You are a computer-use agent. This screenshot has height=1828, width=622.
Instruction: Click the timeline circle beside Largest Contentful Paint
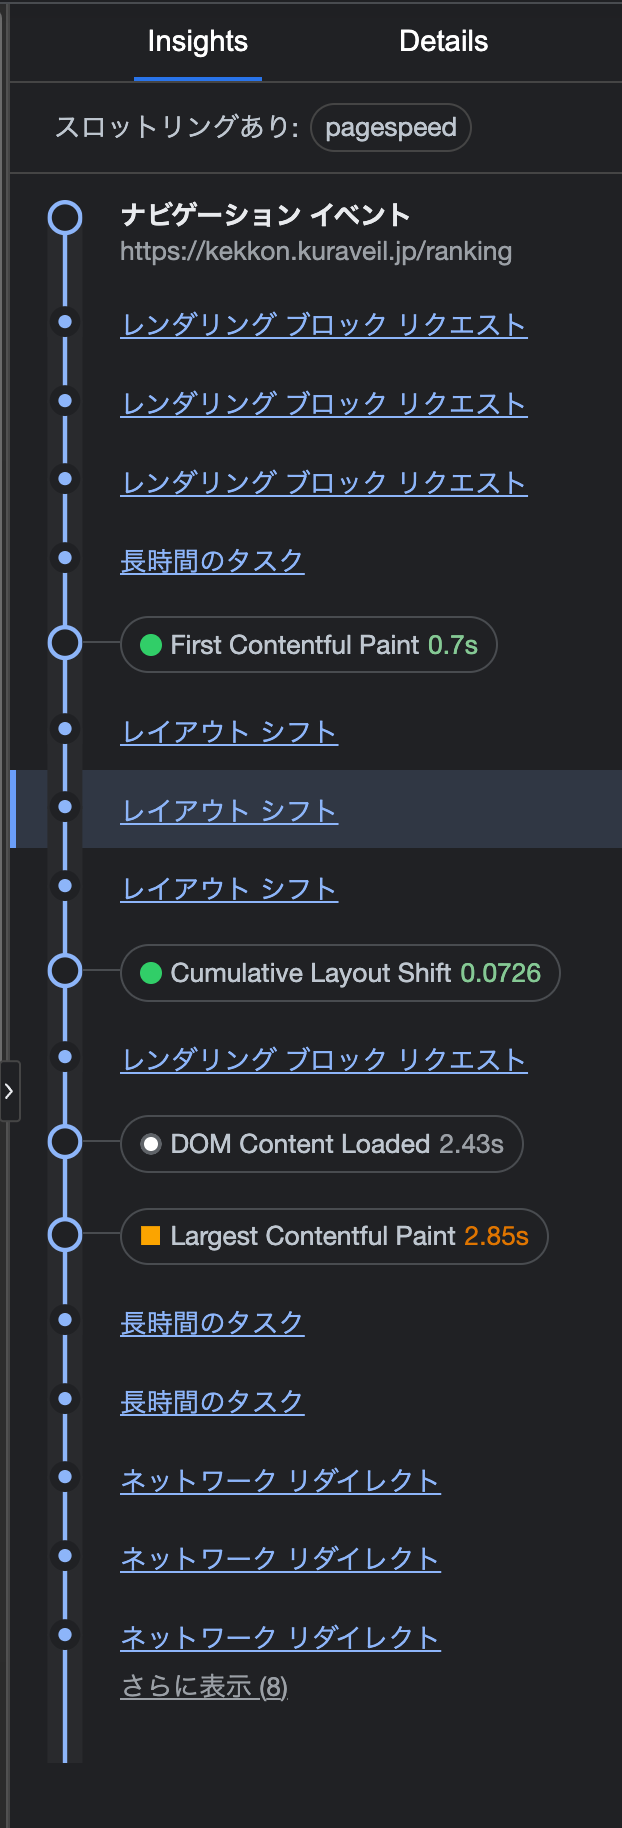[x=65, y=1235]
